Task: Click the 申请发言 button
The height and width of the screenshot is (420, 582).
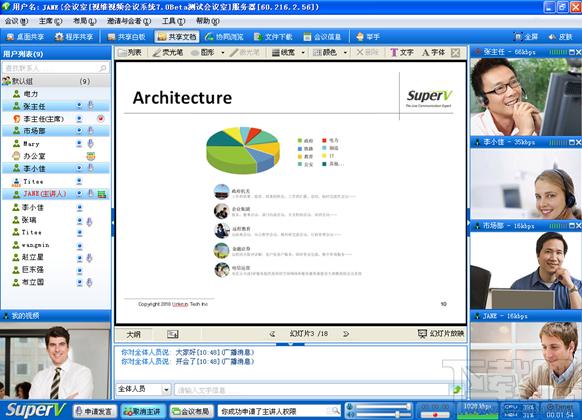Action: pyautogui.click(x=95, y=411)
